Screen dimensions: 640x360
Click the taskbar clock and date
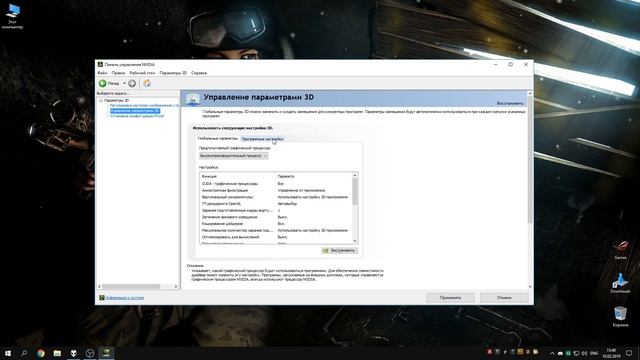(x=611, y=353)
